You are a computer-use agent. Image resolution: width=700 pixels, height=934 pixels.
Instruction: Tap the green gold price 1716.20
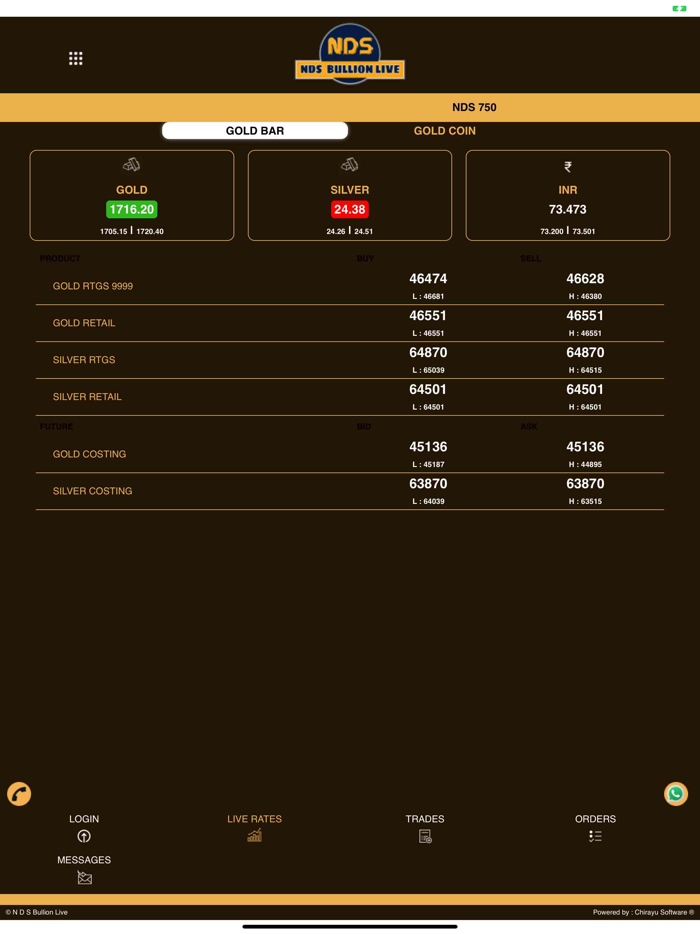[131, 209]
